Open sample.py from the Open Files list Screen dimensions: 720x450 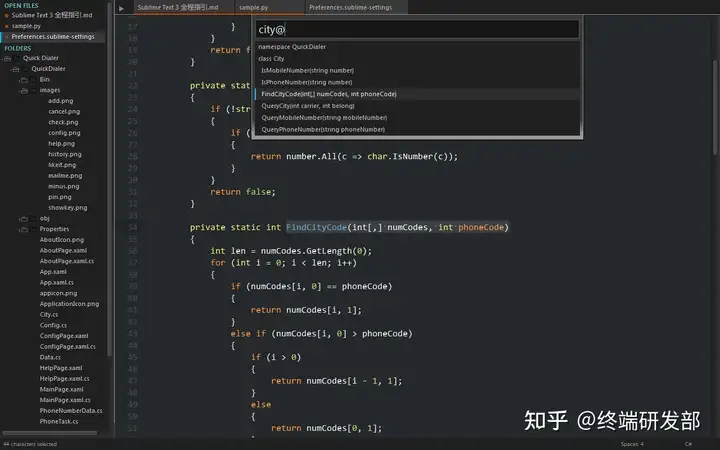[26, 26]
